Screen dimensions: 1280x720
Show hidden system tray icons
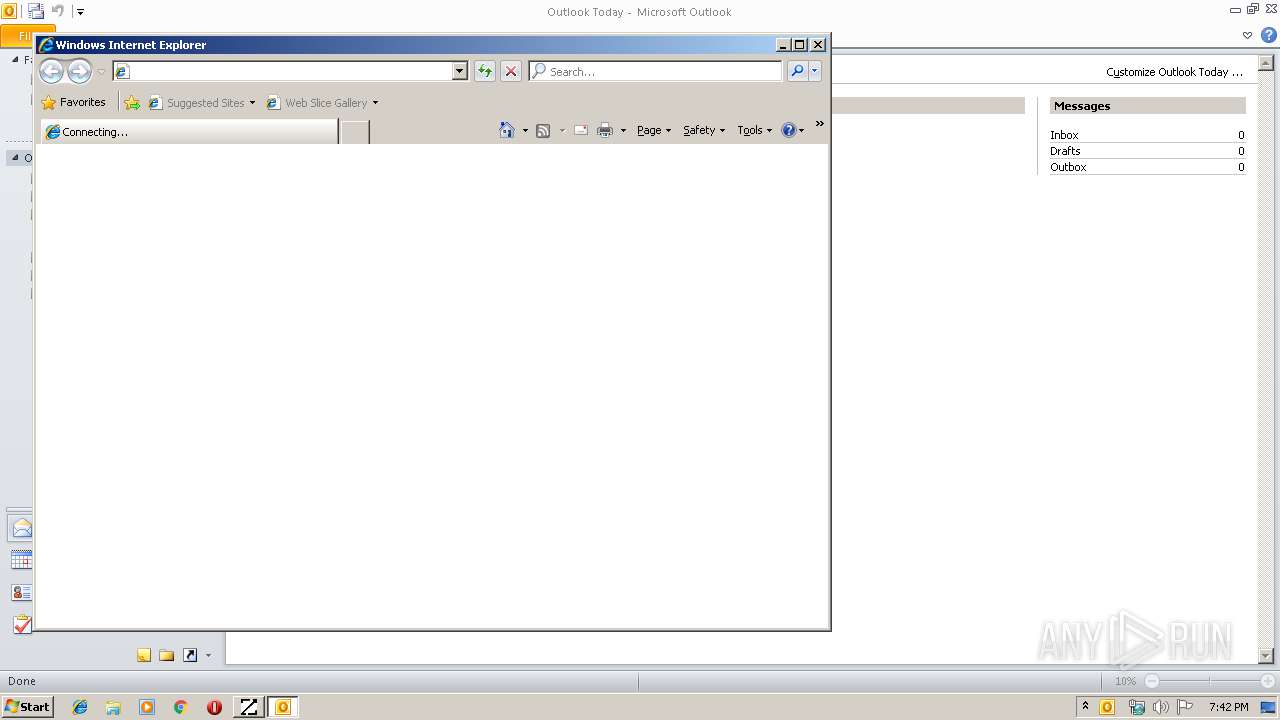point(1085,707)
